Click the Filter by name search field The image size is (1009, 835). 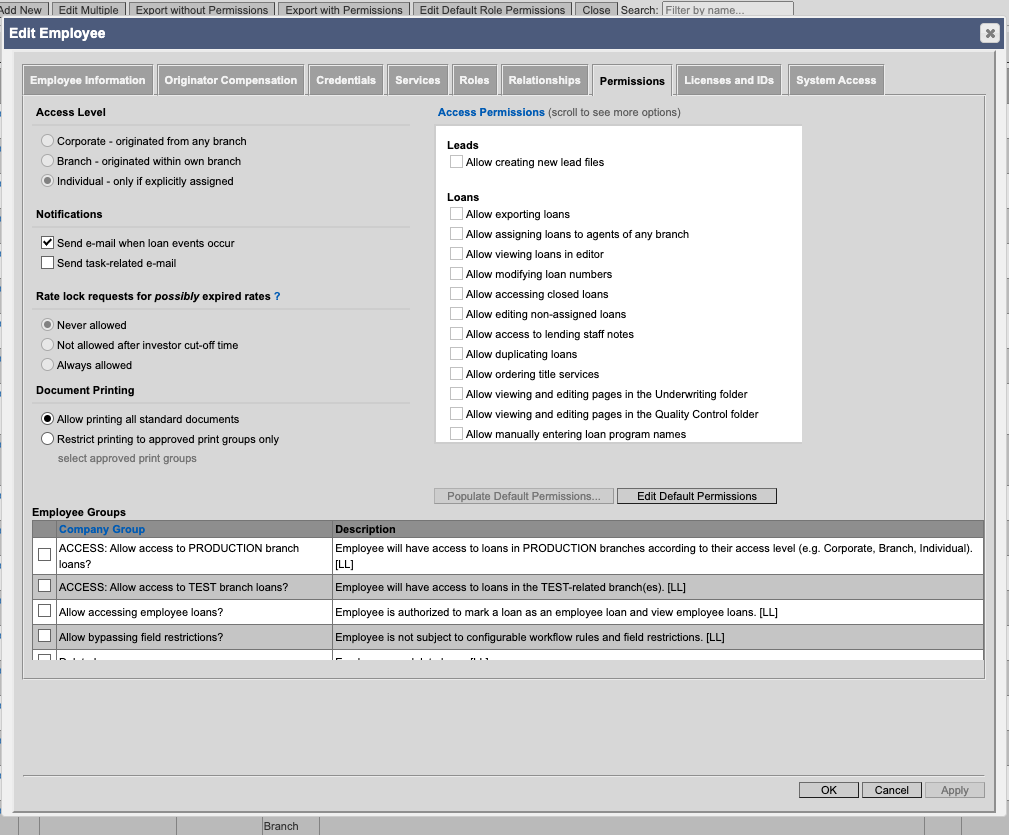coord(727,10)
